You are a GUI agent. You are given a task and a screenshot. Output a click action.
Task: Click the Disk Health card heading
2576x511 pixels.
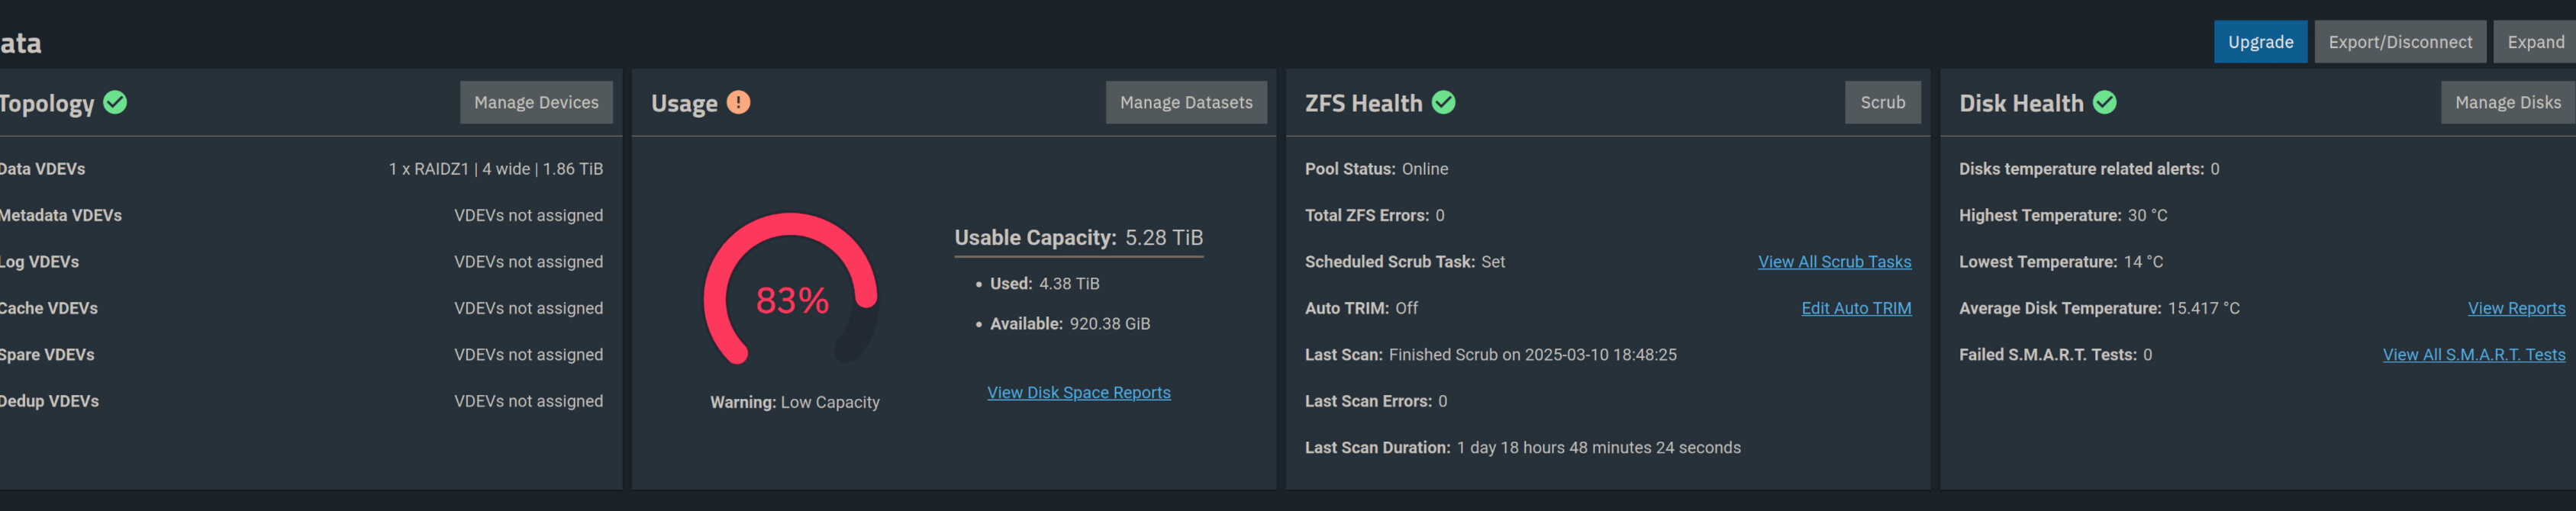coord(2021,103)
